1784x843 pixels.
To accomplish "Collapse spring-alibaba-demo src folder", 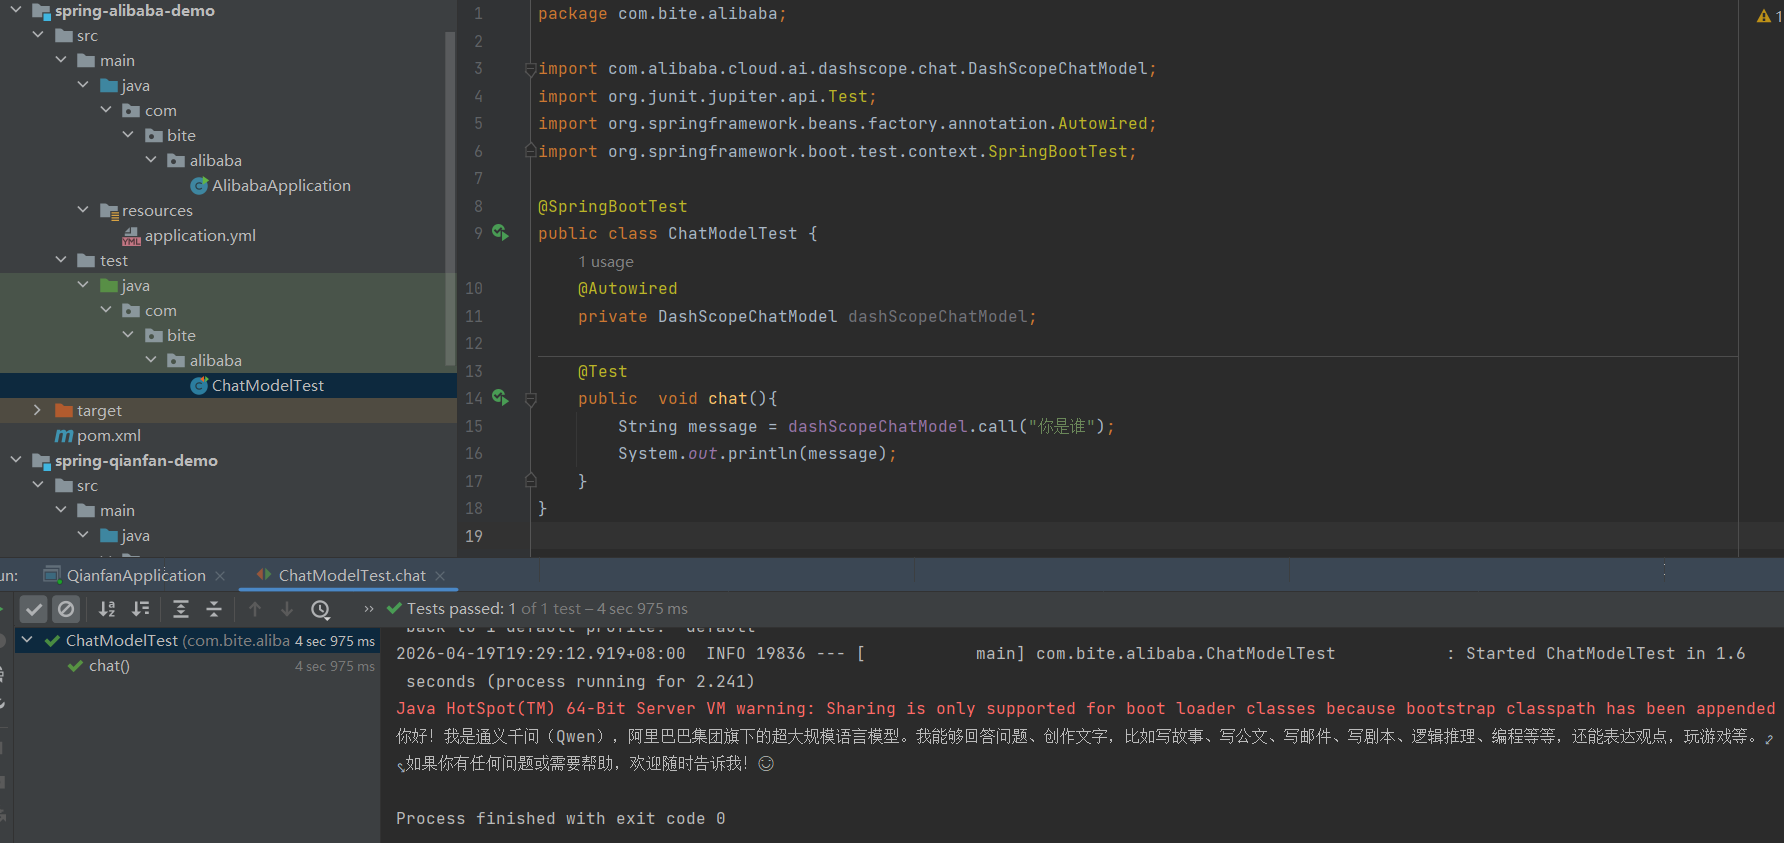I will [x=38, y=35].
